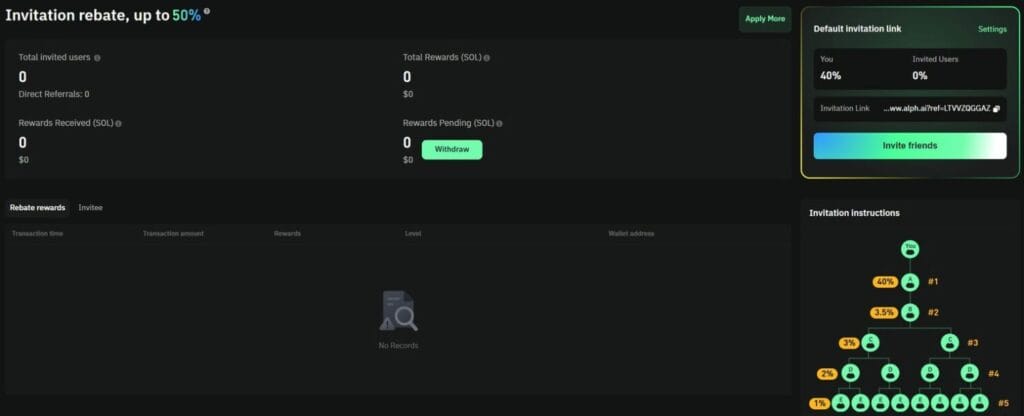Click the Wallet address column header
Viewport: 1024px width, 416px height.
(x=631, y=234)
